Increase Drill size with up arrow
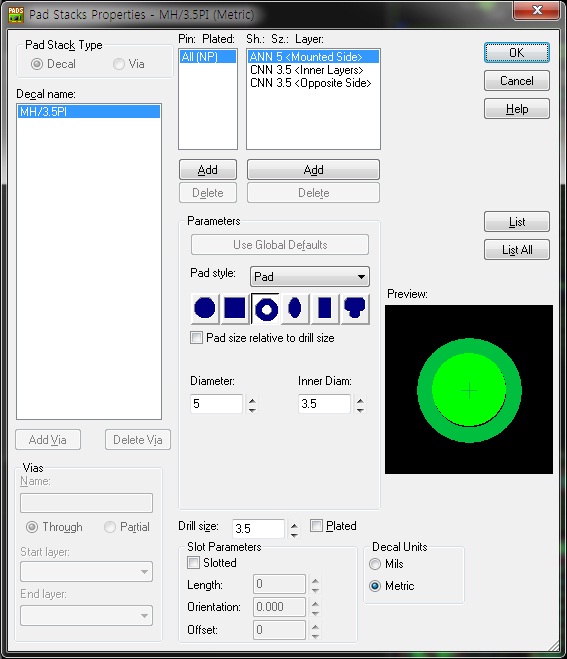 click(294, 525)
